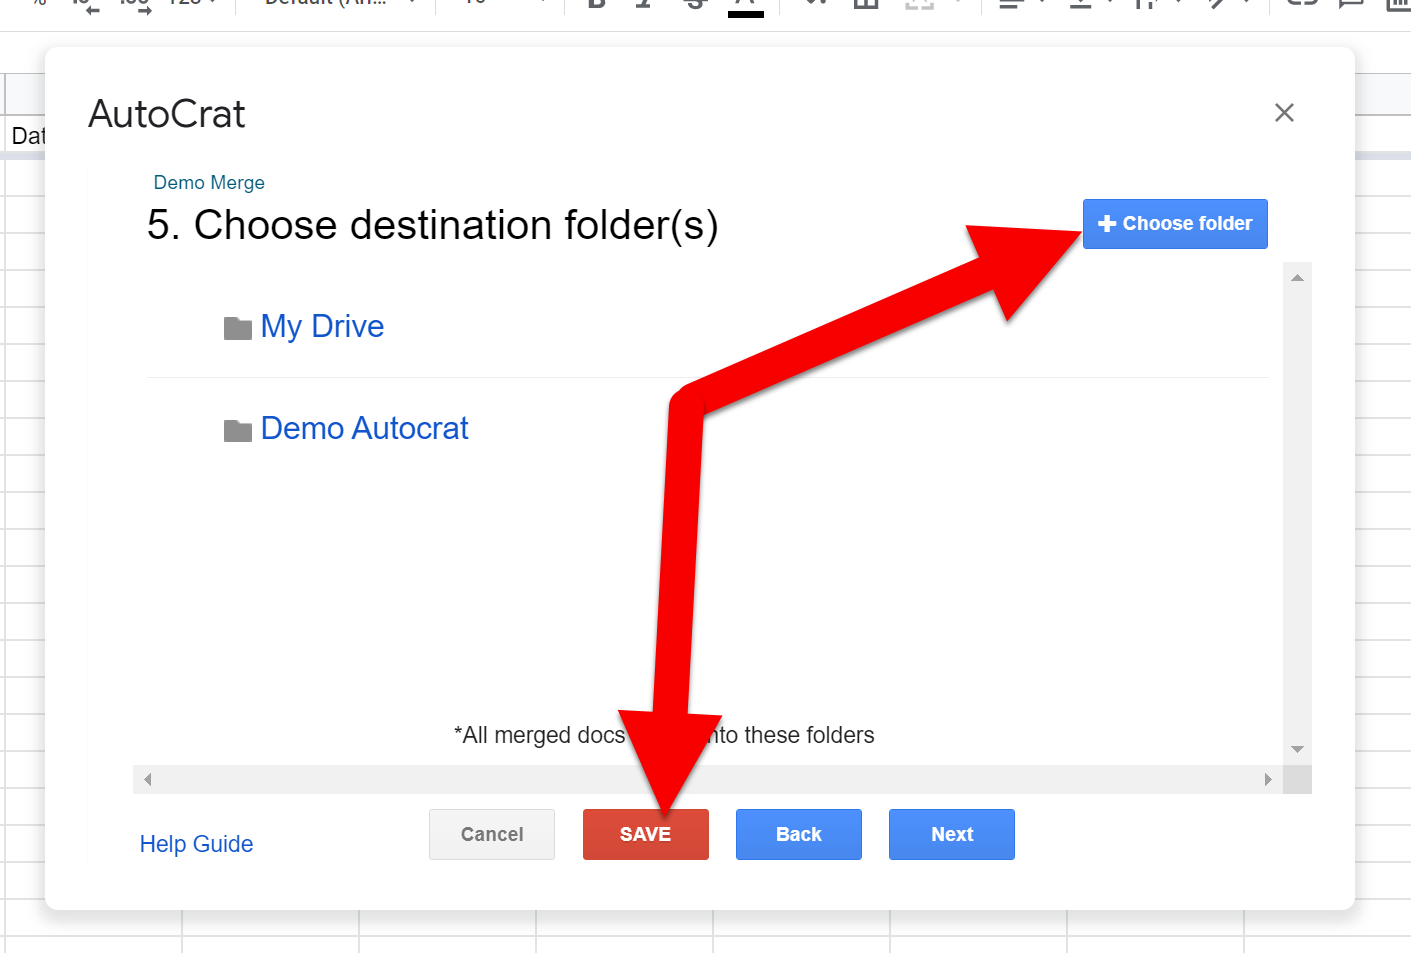Cancel the AutoCrat job setup
Screen dimensions: 1411x953
(x=492, y=834)
